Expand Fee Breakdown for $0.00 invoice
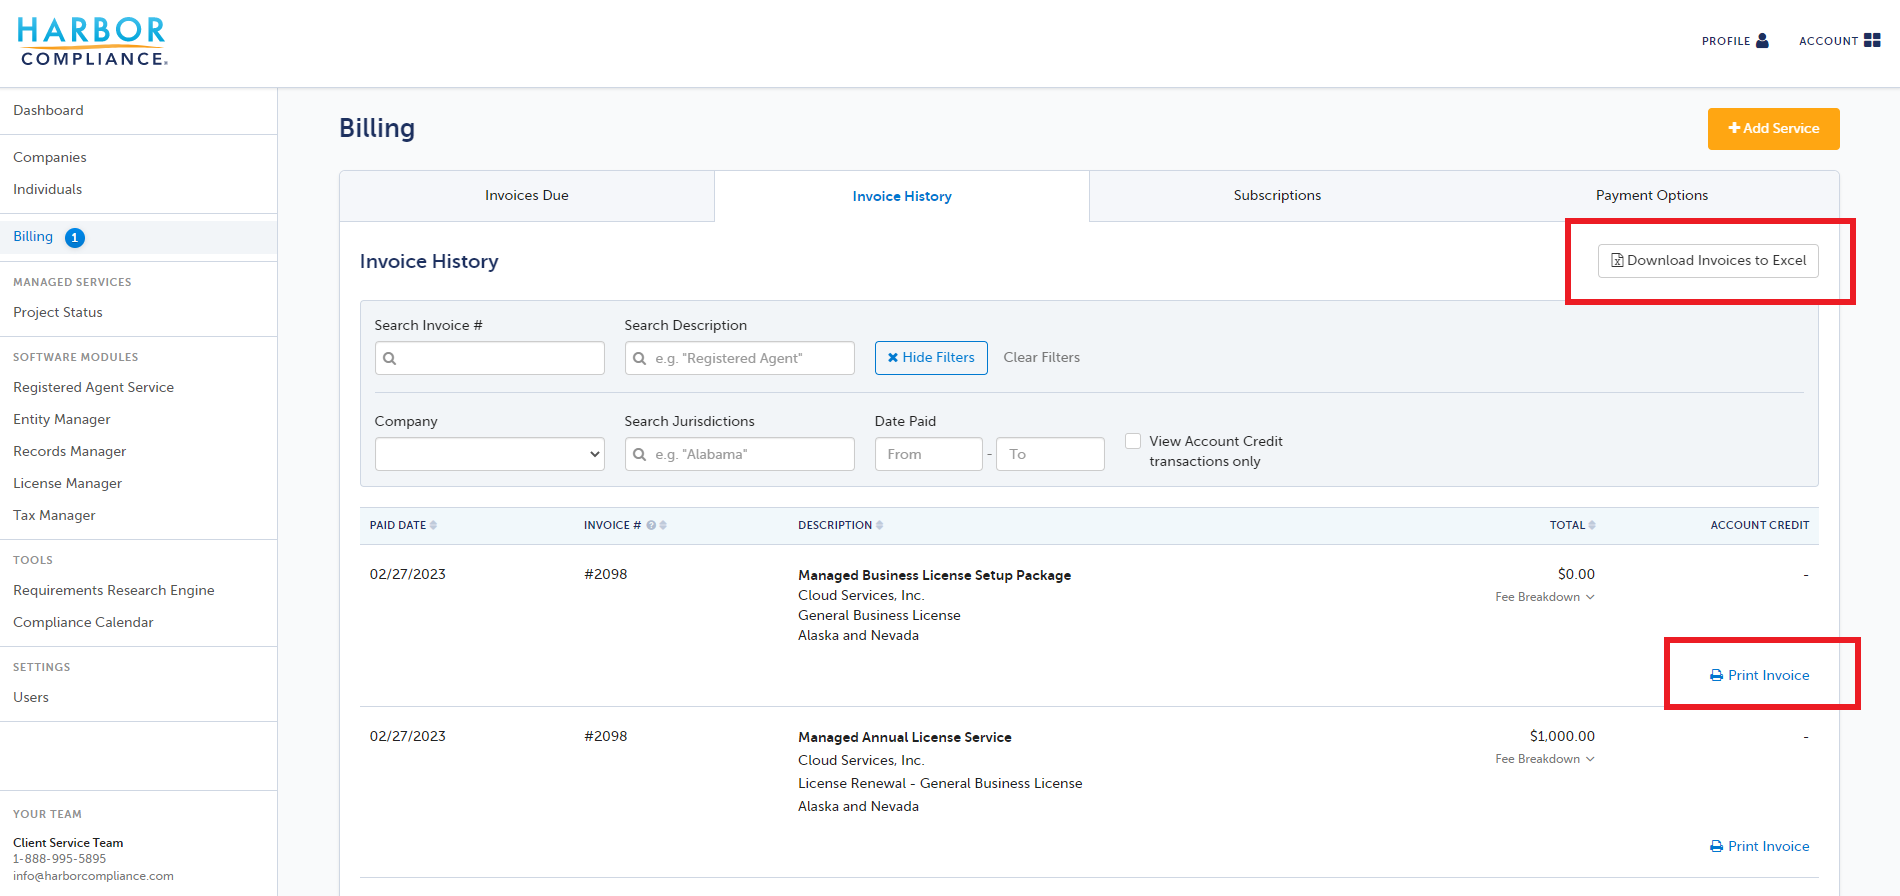1900x896 pixels. 1544,597
